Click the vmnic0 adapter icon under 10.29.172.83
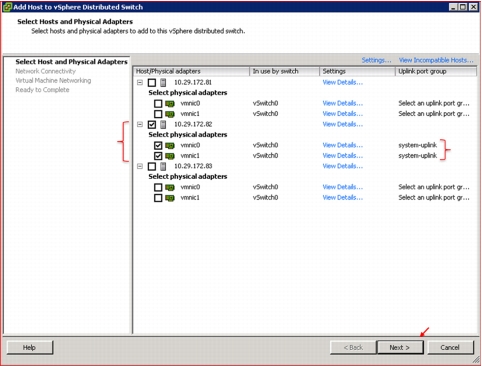Viewport: 482px width, 366px height. pos(170,187)
